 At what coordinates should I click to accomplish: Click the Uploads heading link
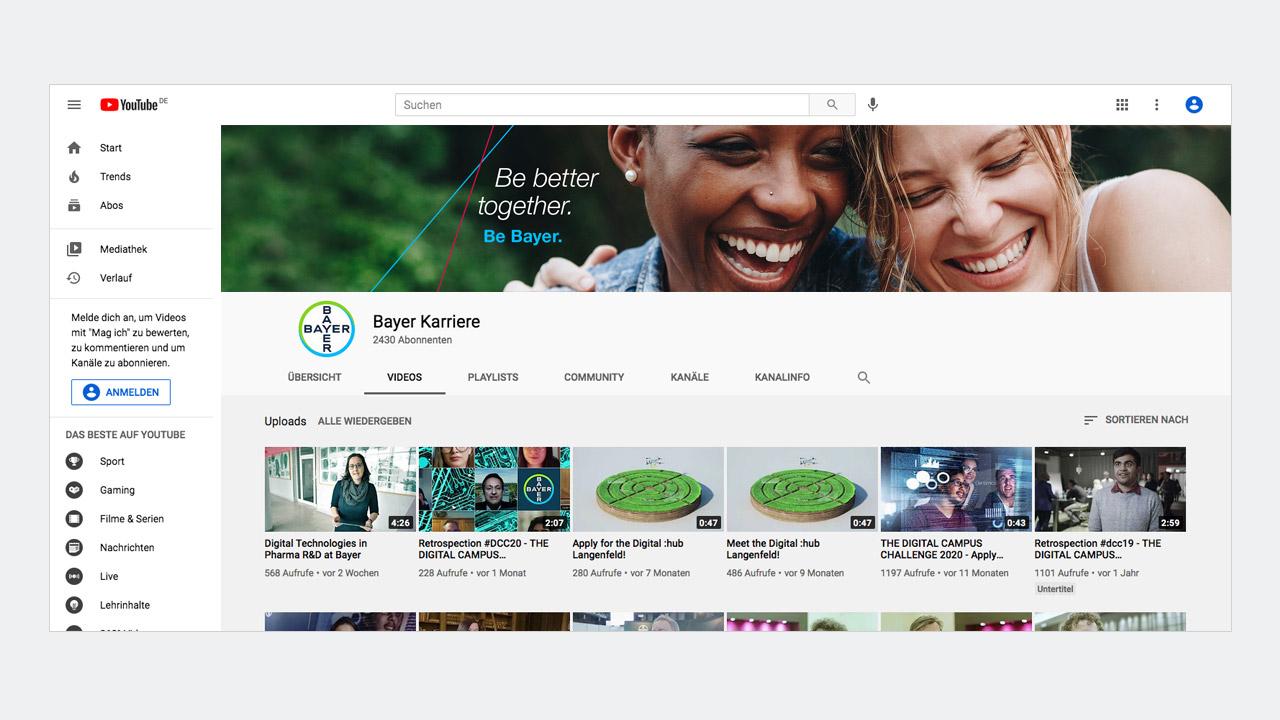click(285, 421)
